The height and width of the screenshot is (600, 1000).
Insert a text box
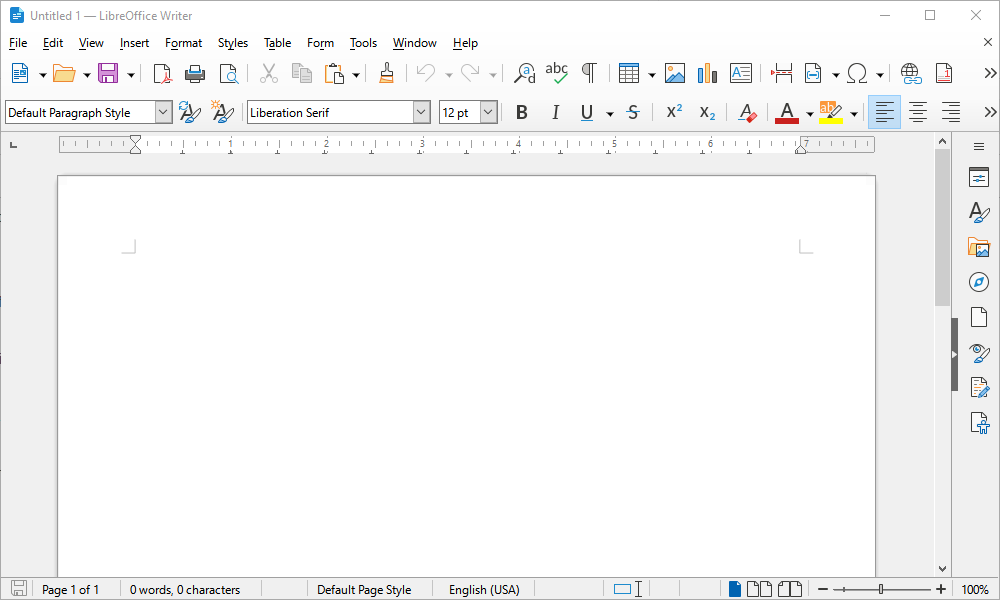click(x=740, y=73)
